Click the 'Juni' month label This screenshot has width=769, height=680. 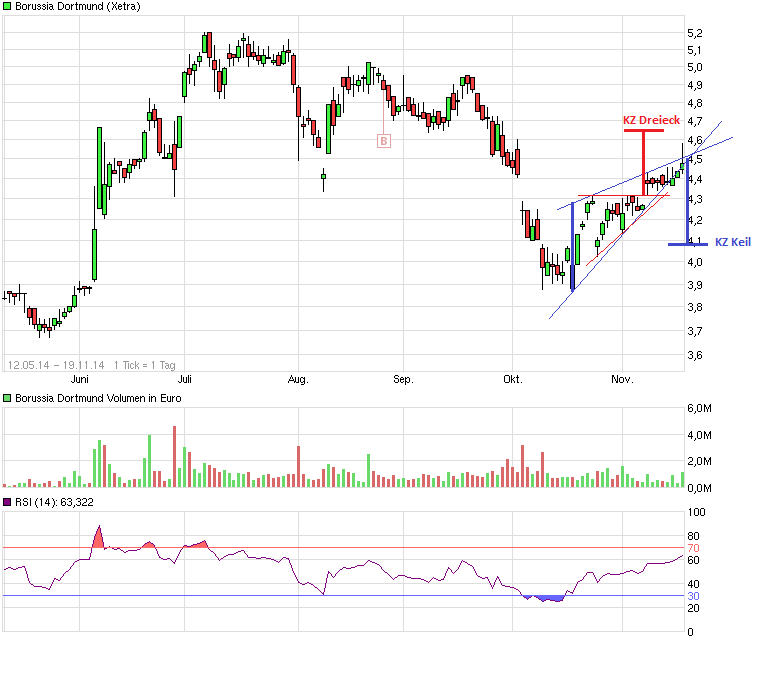[79, 379]
